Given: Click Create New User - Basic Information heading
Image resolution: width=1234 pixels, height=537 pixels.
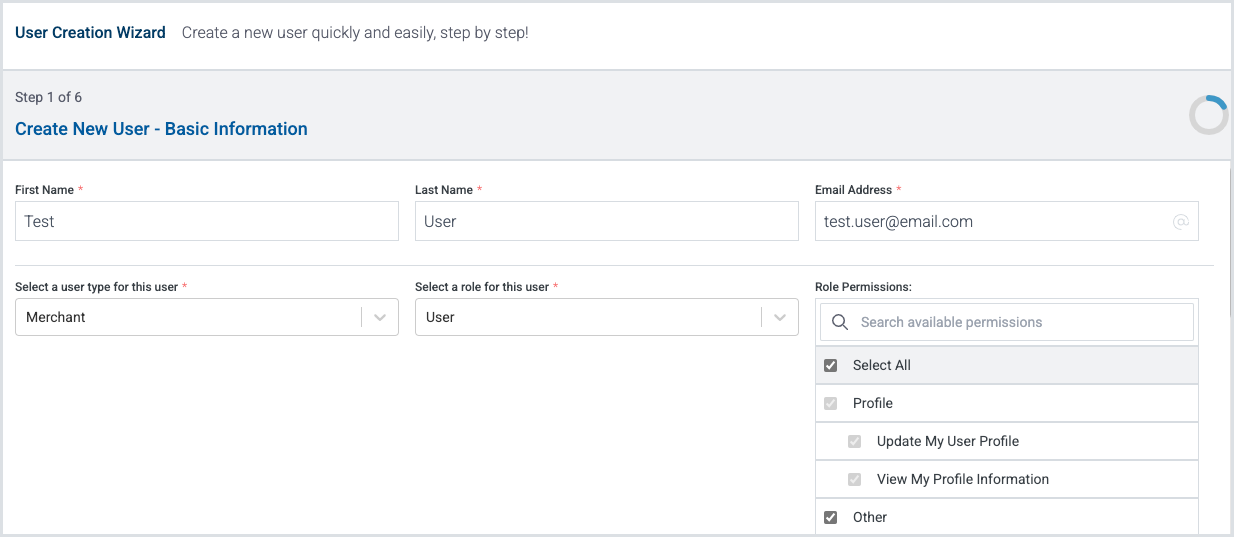Looking at the screenshot, I should point(161,129).
